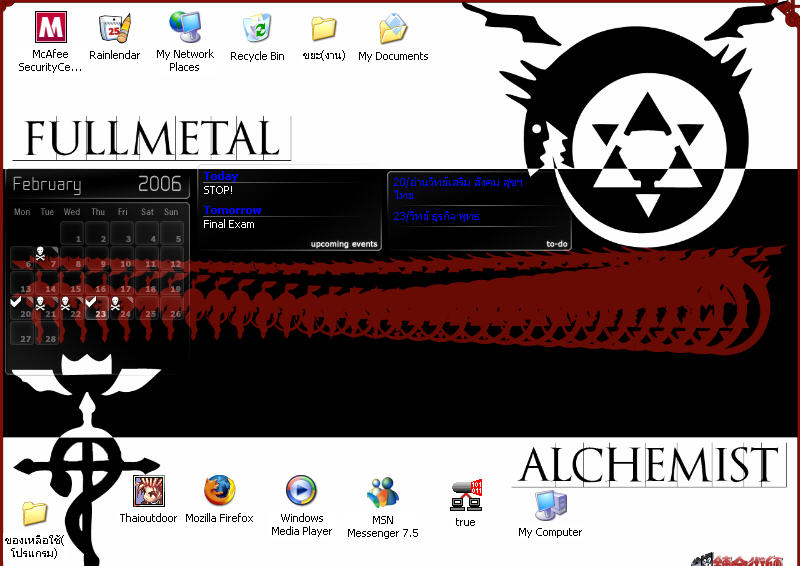Click the Today link in upcoming events
The width and height of the screenshot is (800, 566).
[x=221, y=176]
